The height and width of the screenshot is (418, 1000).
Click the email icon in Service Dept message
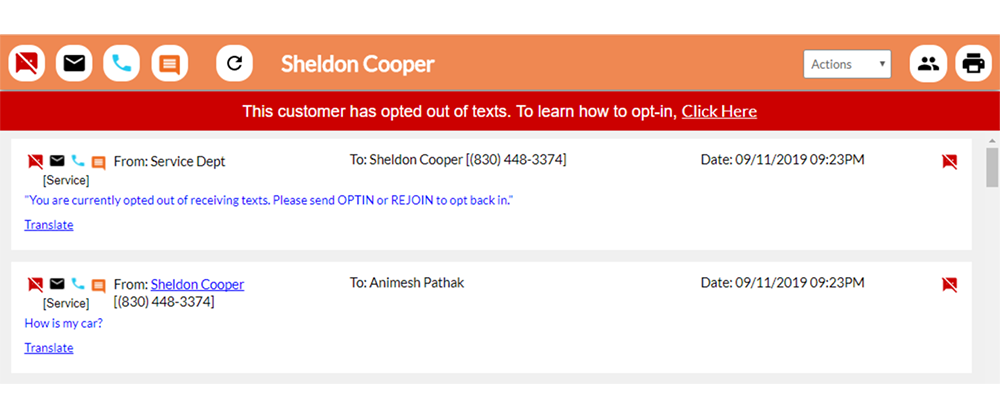click(57, 160)
